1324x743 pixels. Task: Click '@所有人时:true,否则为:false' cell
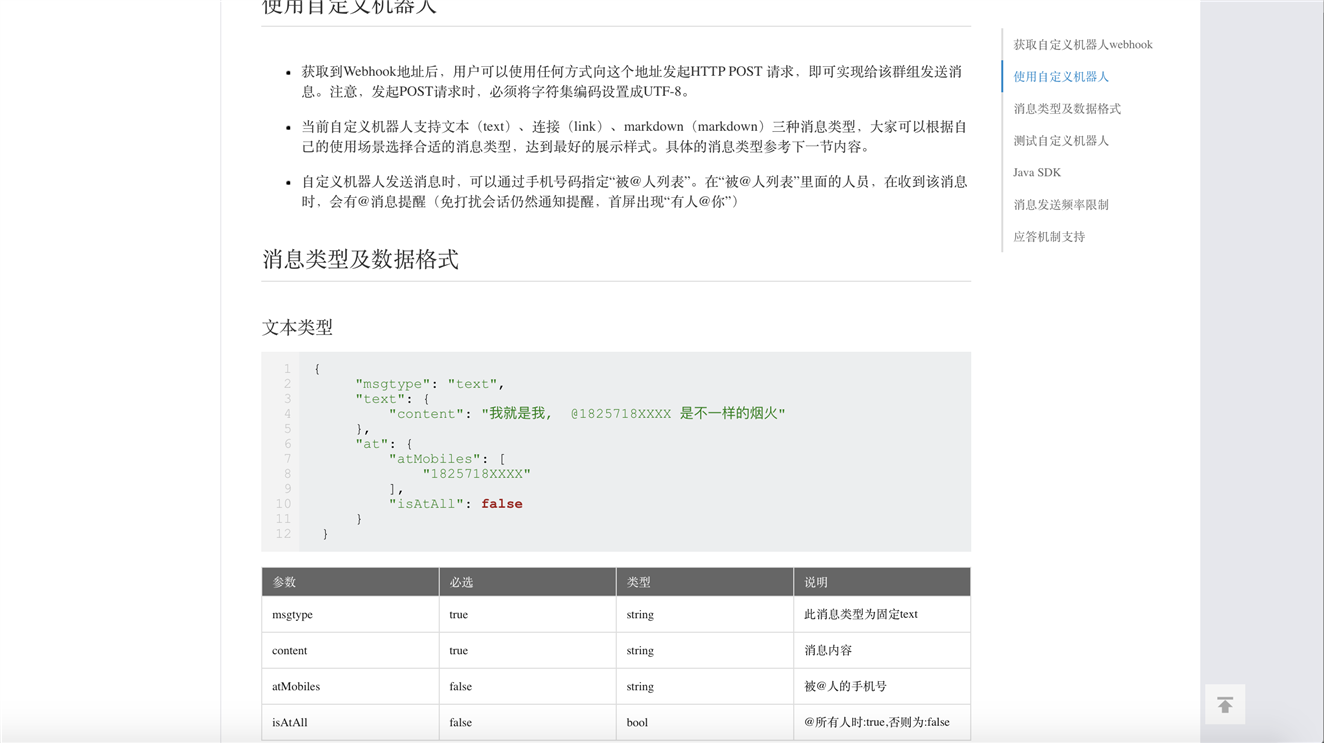point(882,723)
